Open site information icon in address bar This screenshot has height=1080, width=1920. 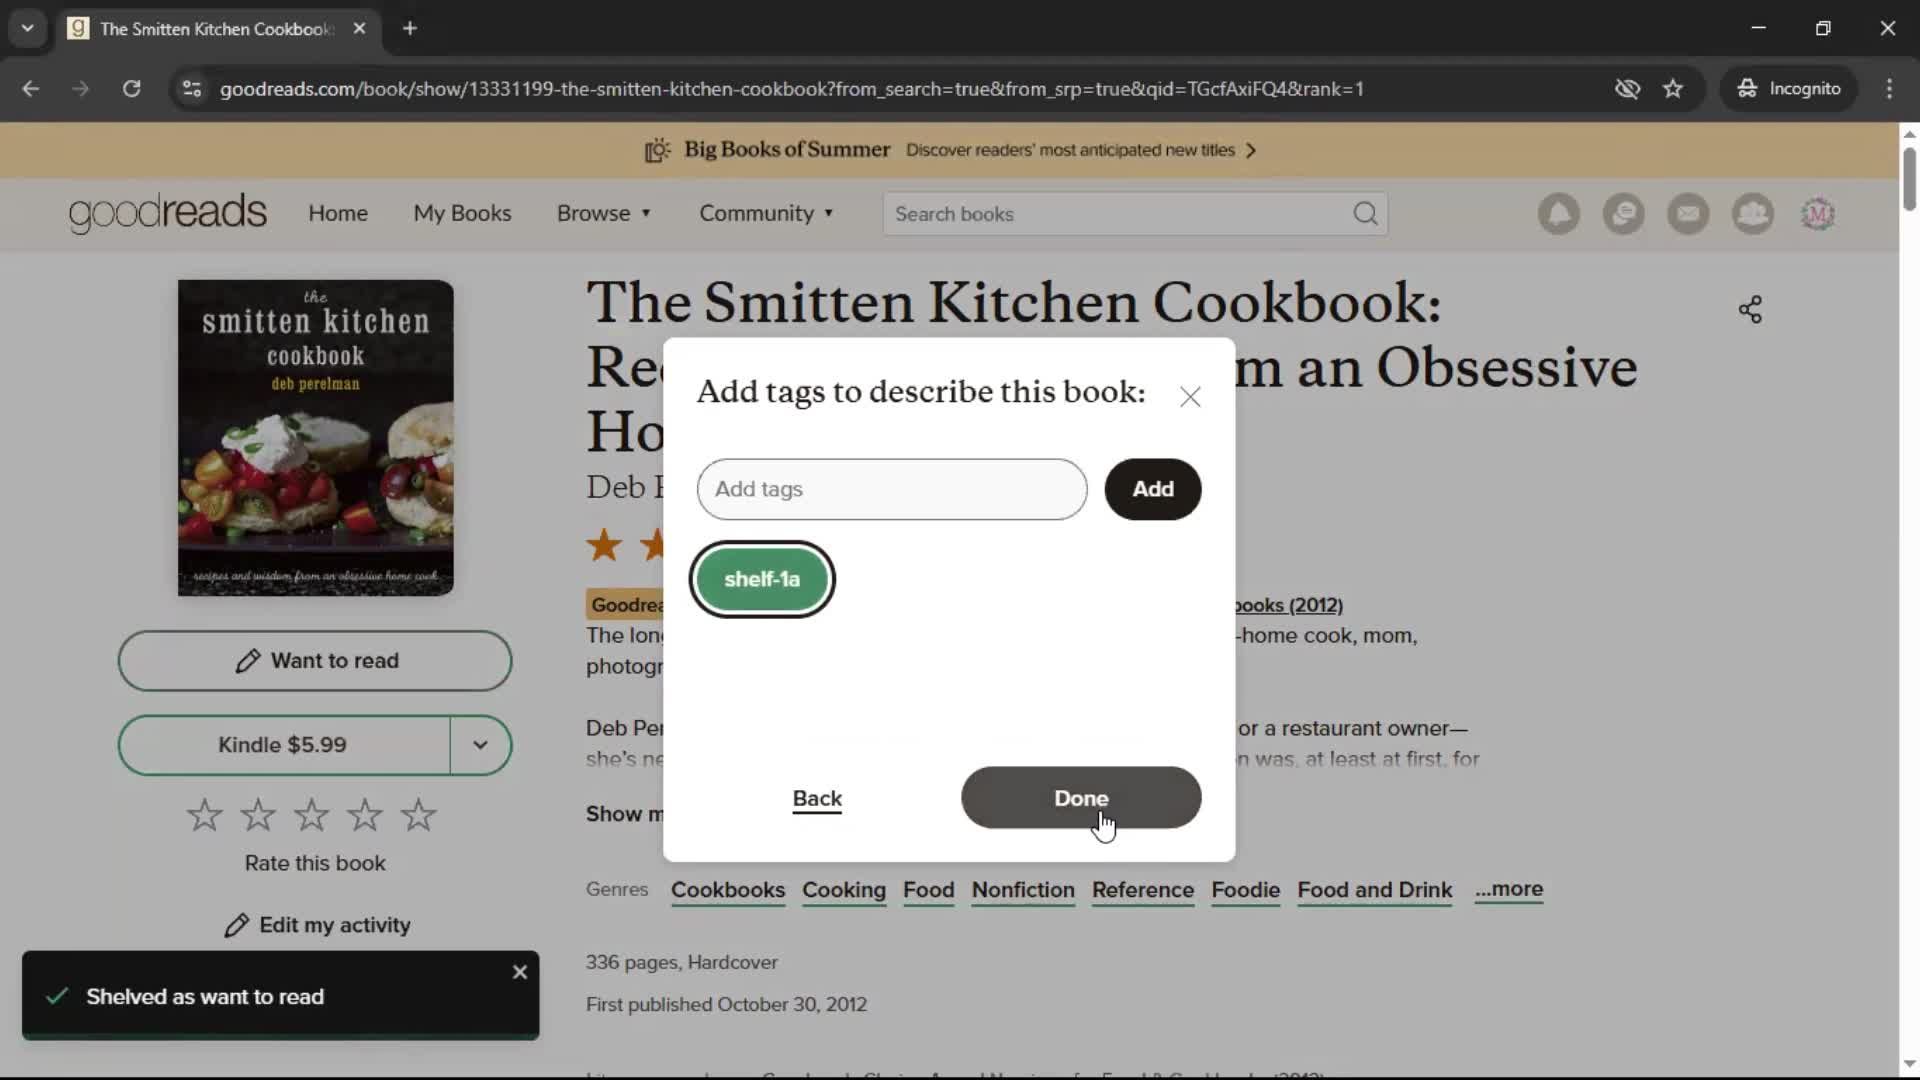click(x=192, y=89)
